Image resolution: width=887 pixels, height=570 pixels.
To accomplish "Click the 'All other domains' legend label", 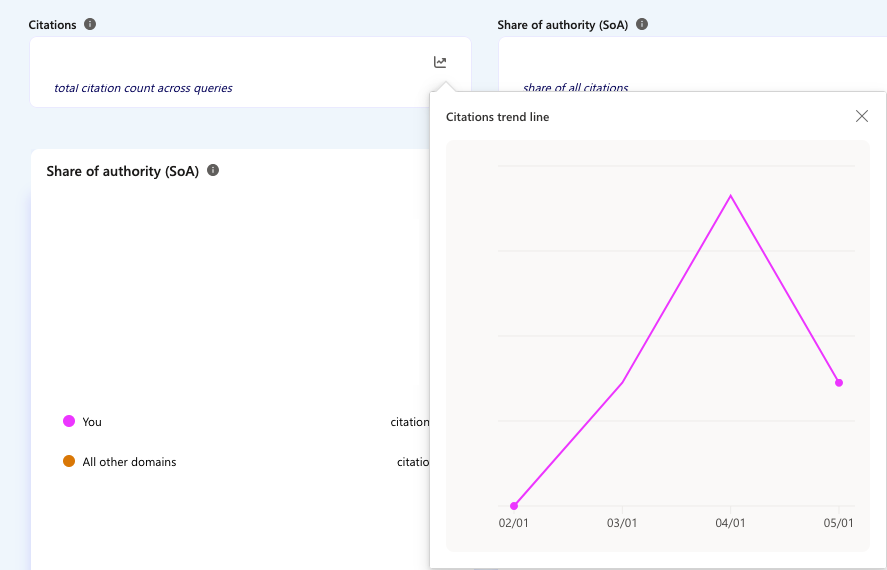I will pyautogui.click(x=129, y=462).
